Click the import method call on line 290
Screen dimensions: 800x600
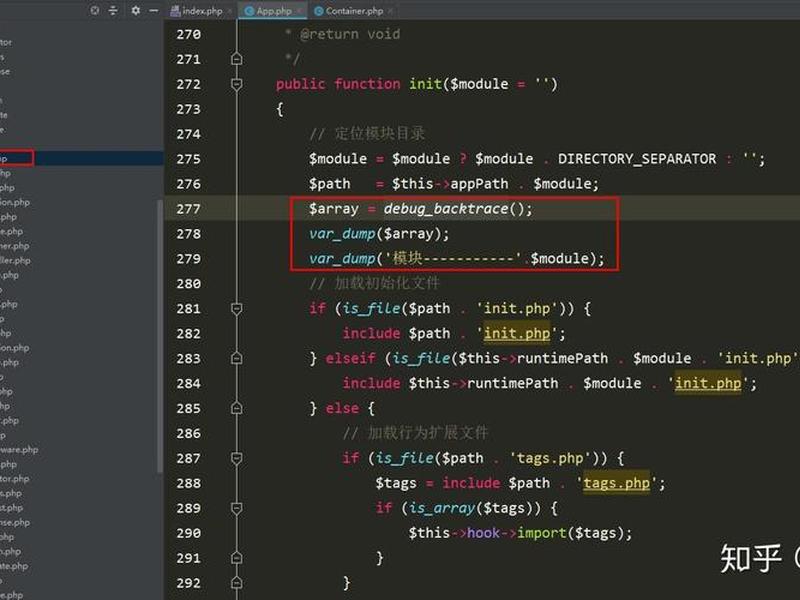pos(542,533)
